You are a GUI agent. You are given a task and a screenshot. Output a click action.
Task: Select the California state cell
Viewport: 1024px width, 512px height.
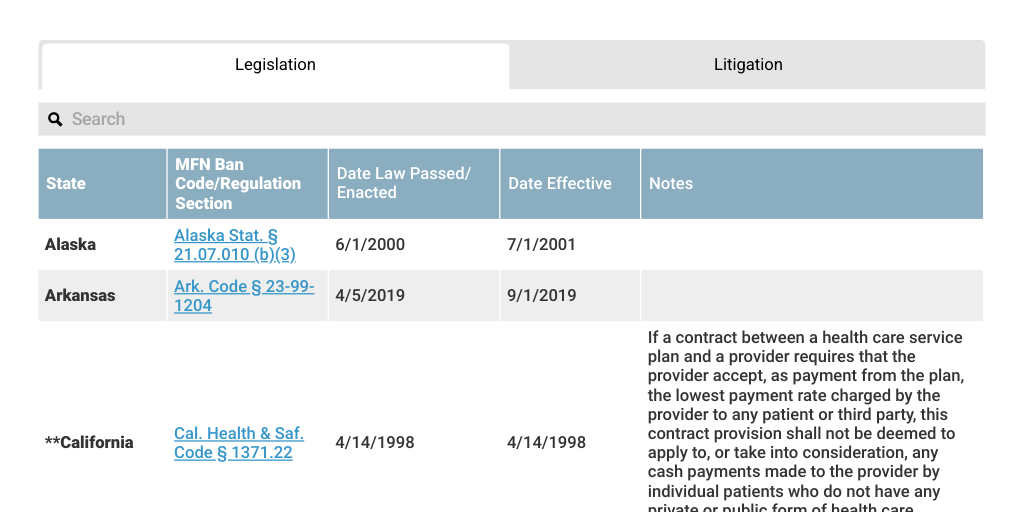pos(89,443)
